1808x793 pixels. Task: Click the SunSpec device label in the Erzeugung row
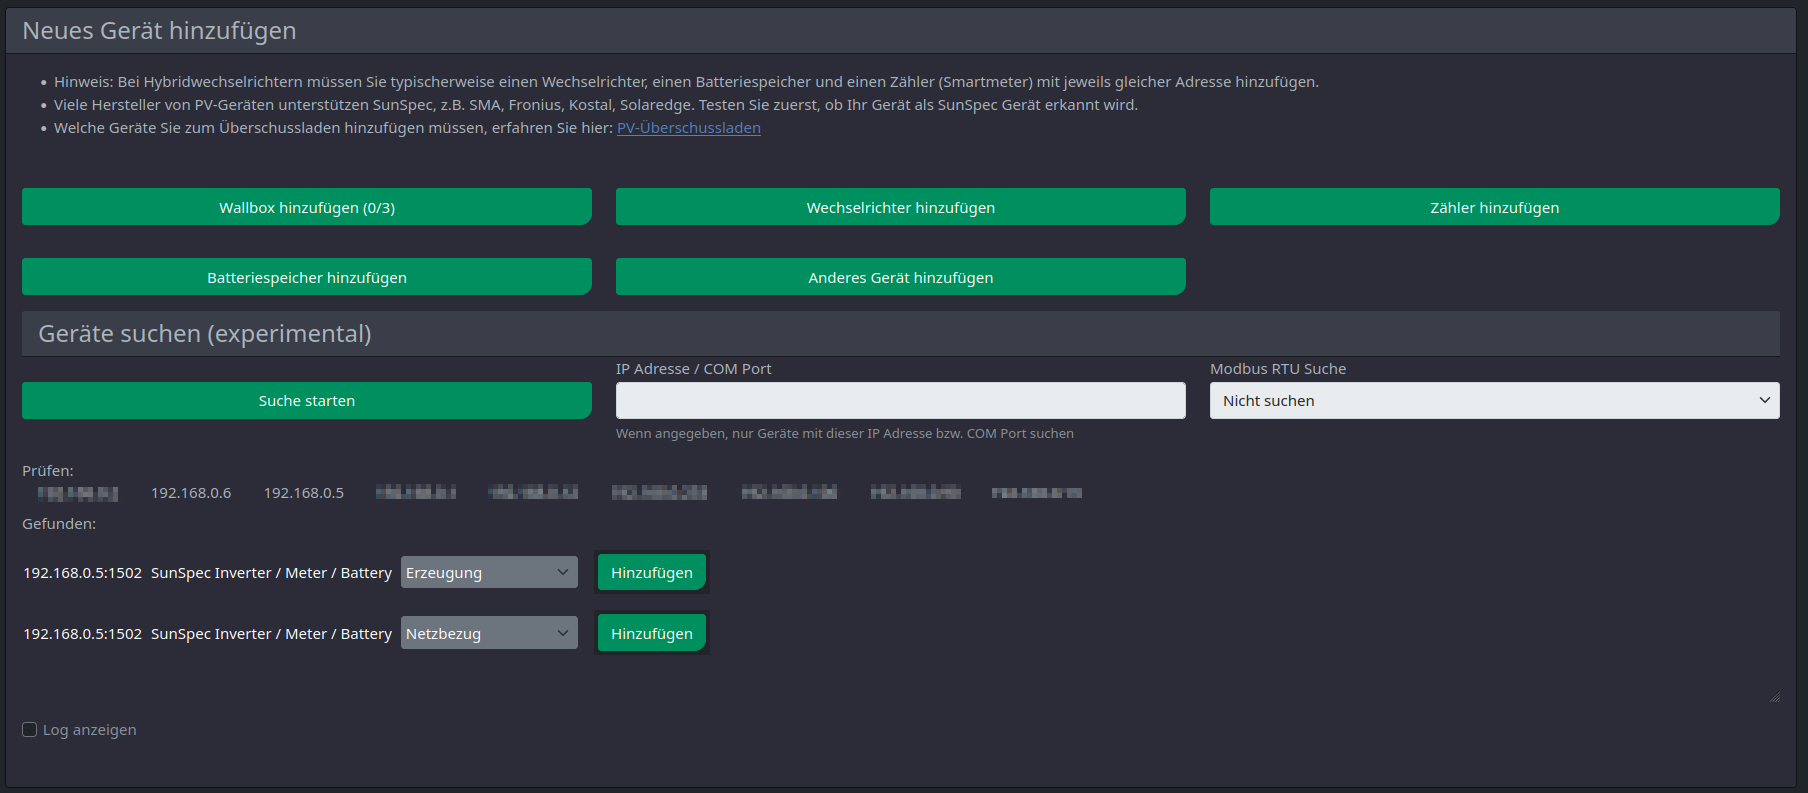click(x=271, y=573)
